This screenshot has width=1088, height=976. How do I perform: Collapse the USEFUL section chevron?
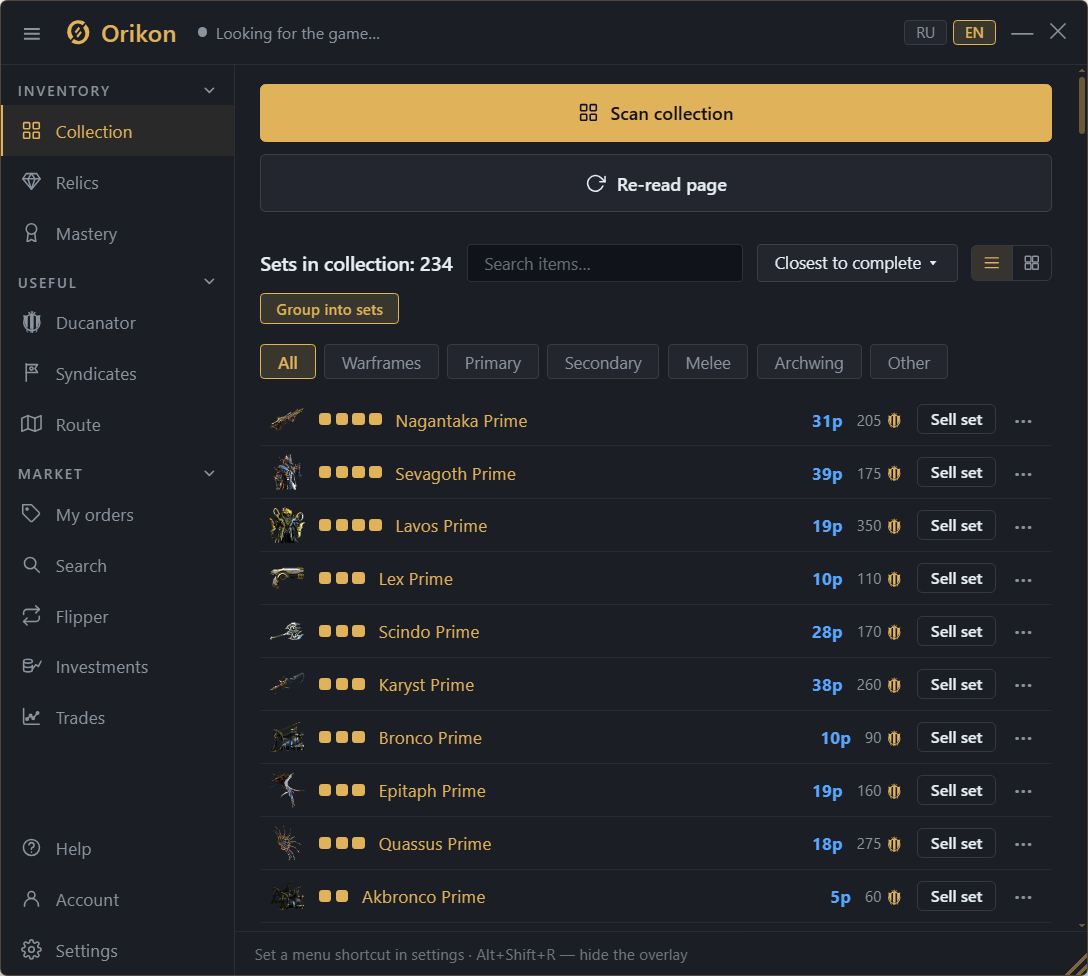point(210,282)
